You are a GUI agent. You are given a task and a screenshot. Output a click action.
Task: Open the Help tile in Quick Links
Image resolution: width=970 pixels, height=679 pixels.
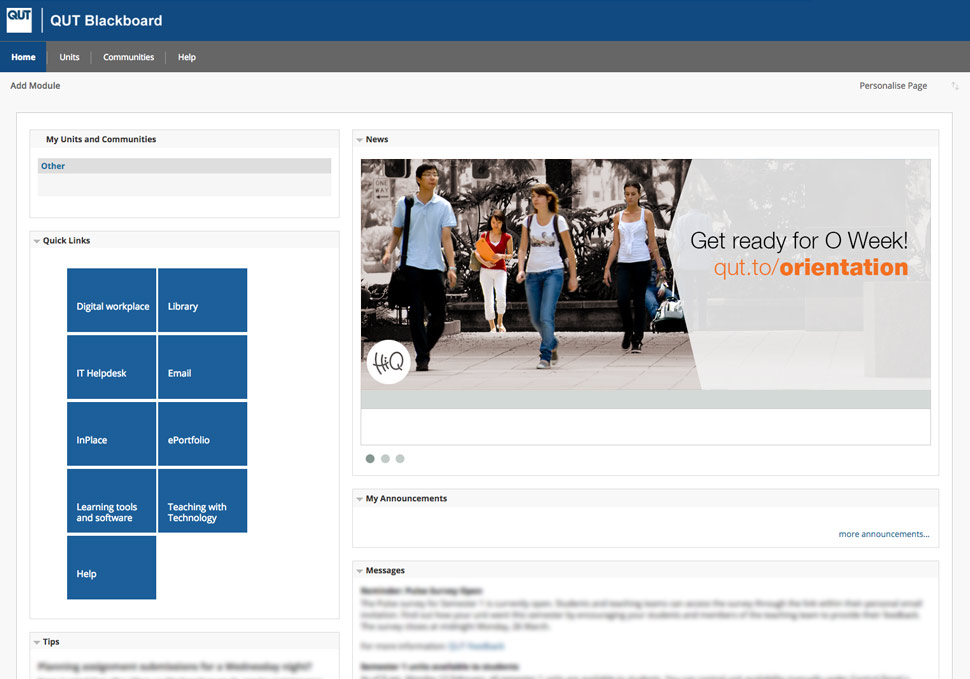tap(111, 567)
